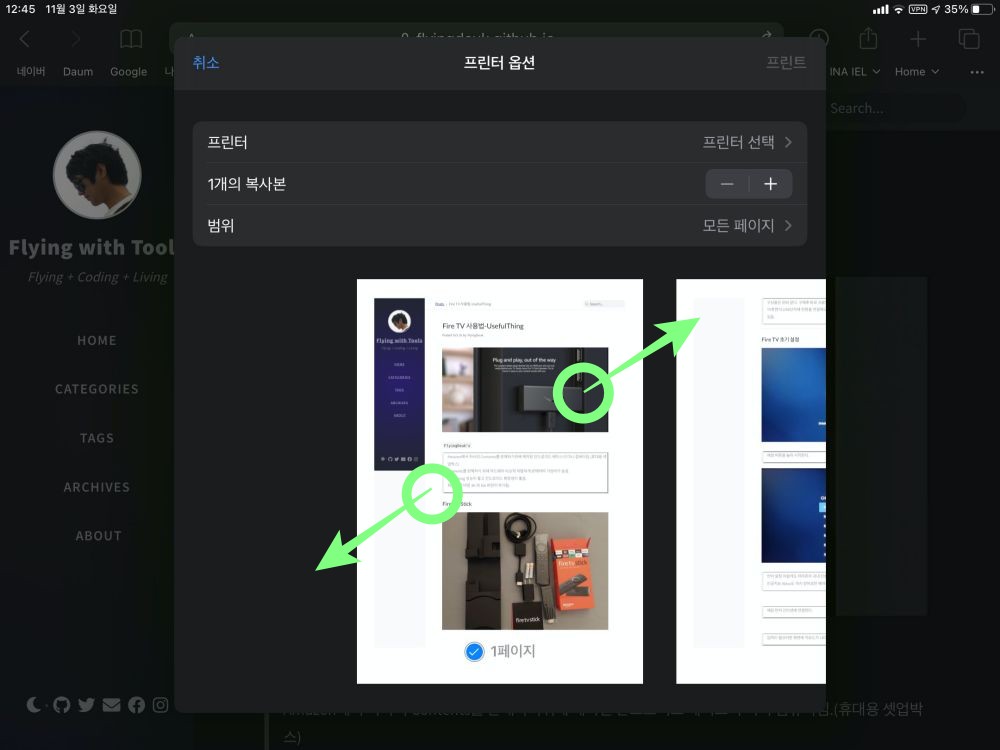Viewport: 1000px width, 750px height.
Task: Open the Home dropdown in the tab bar
Action: pos(916,71)
